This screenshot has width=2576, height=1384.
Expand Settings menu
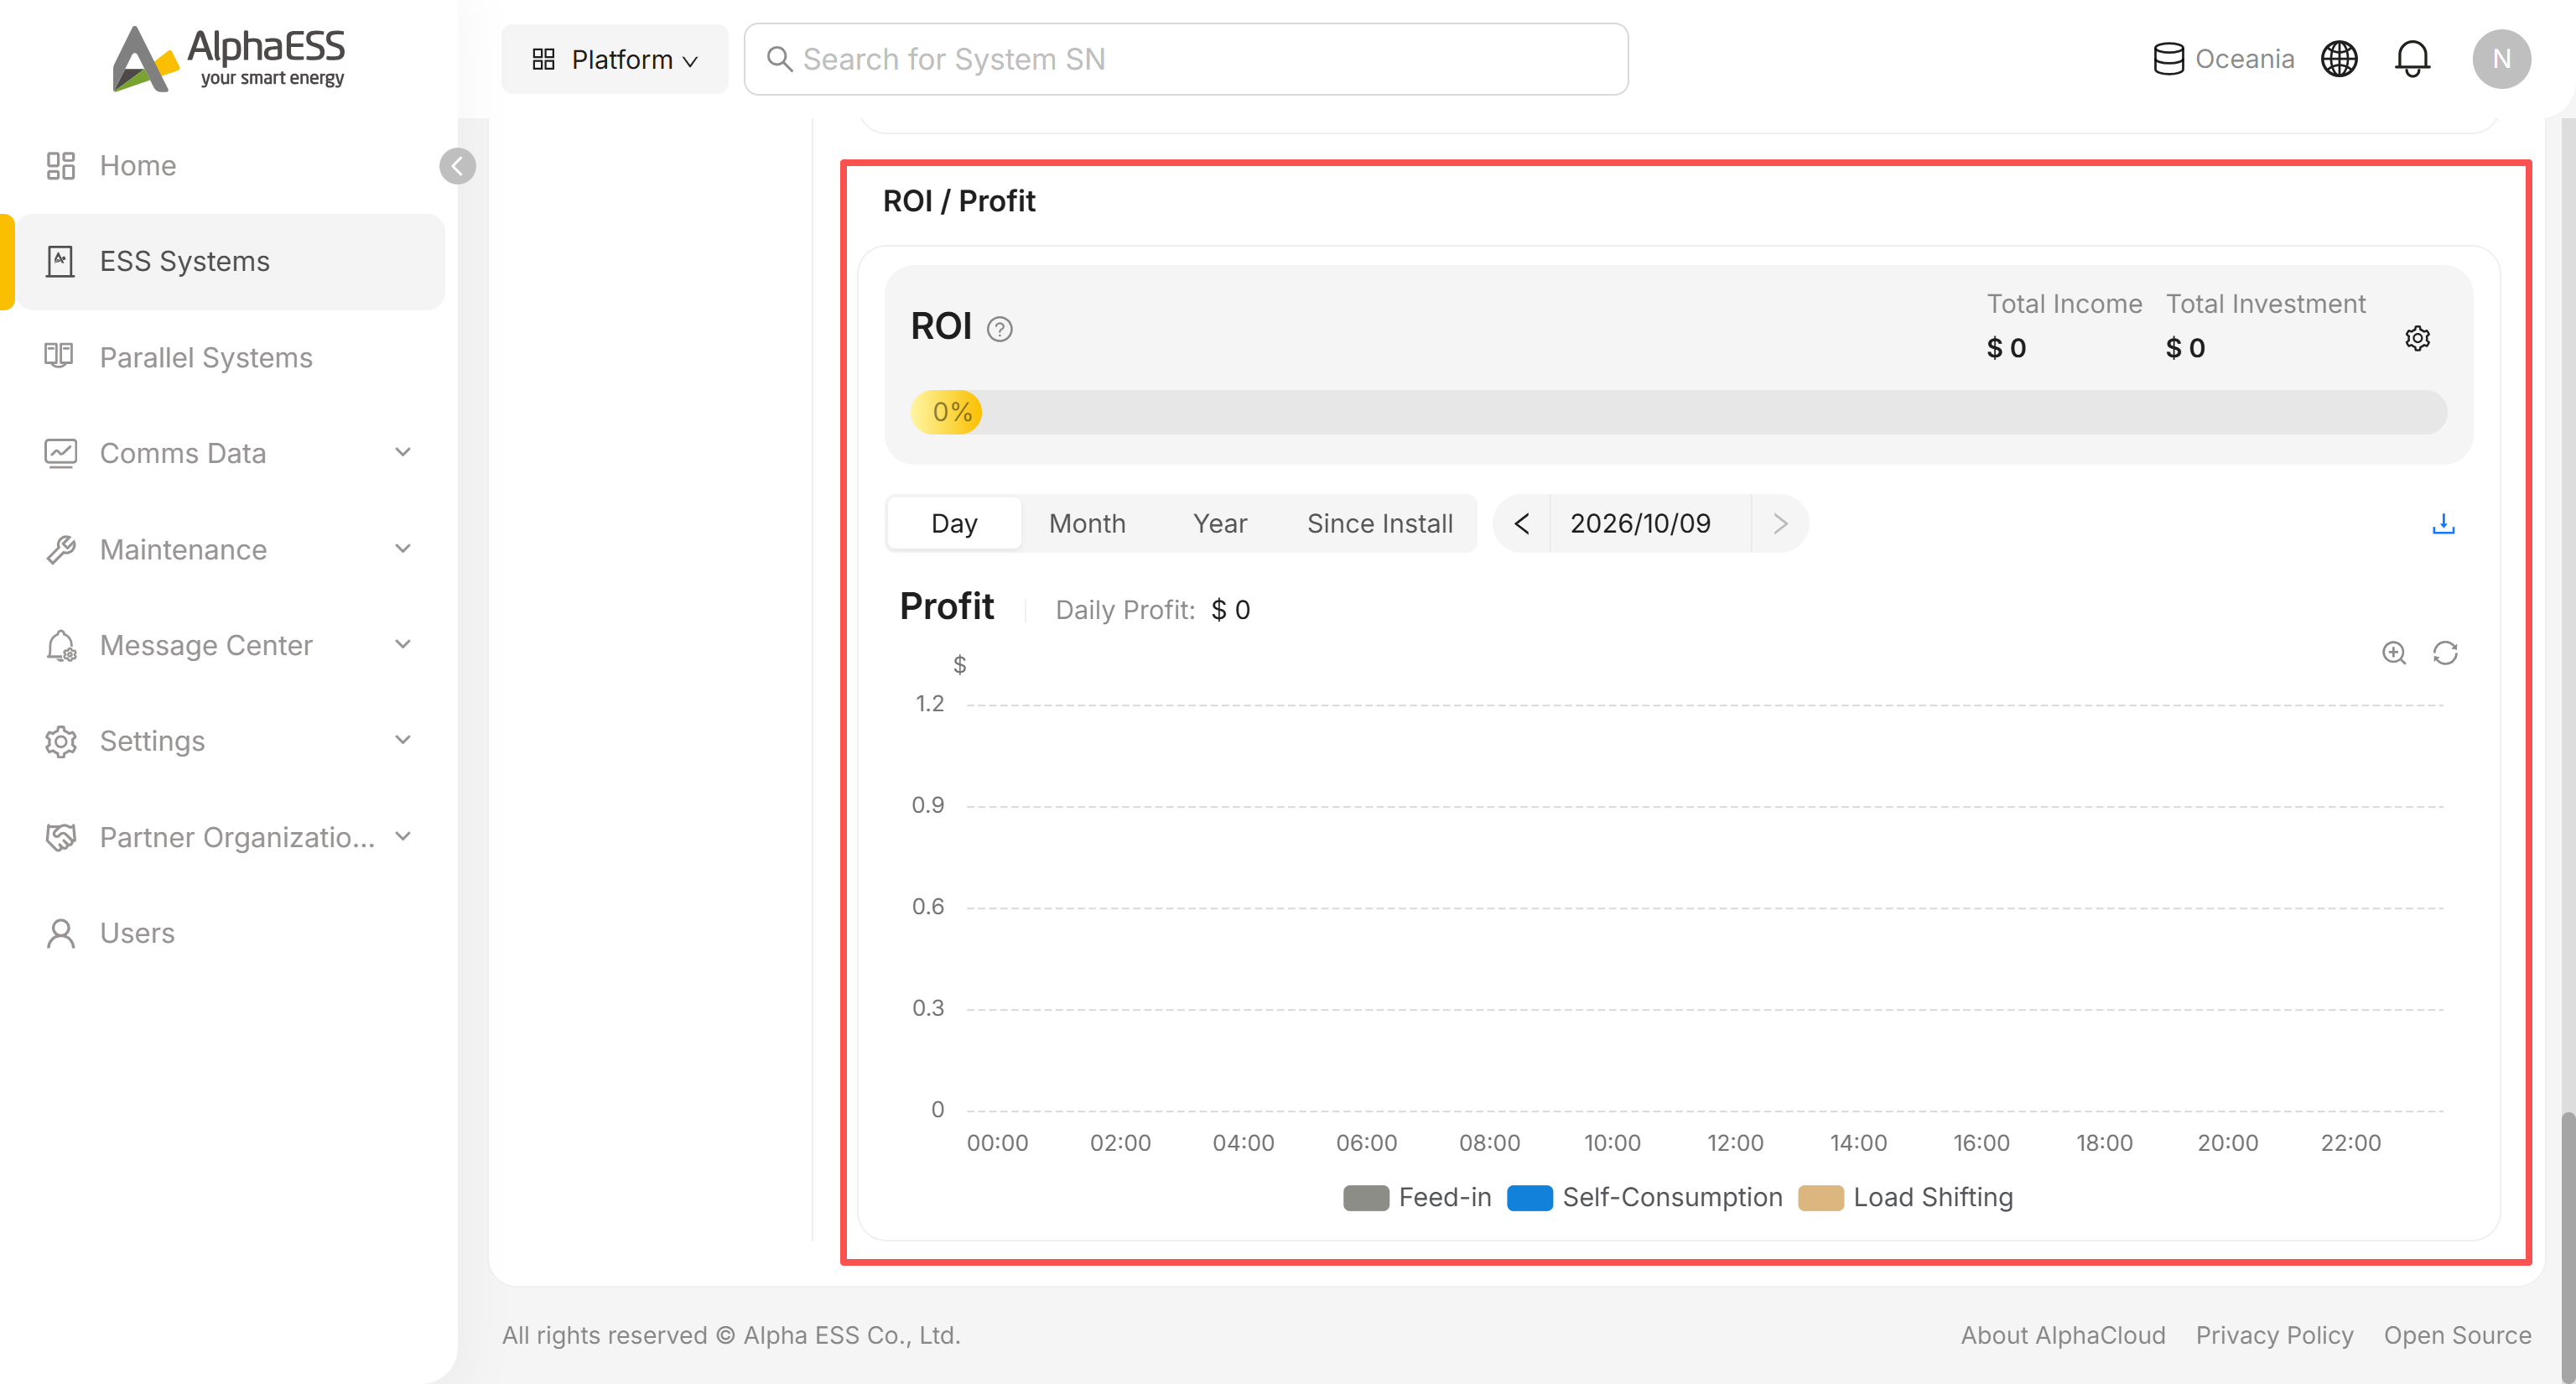(x=231, y=740)
